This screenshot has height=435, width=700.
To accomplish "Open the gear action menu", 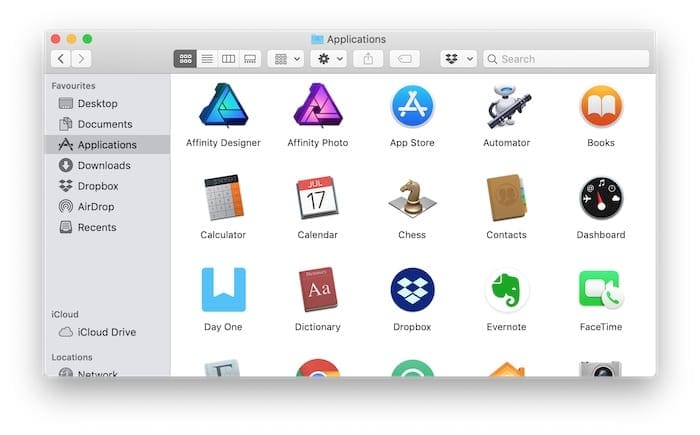I will (328, 59).
